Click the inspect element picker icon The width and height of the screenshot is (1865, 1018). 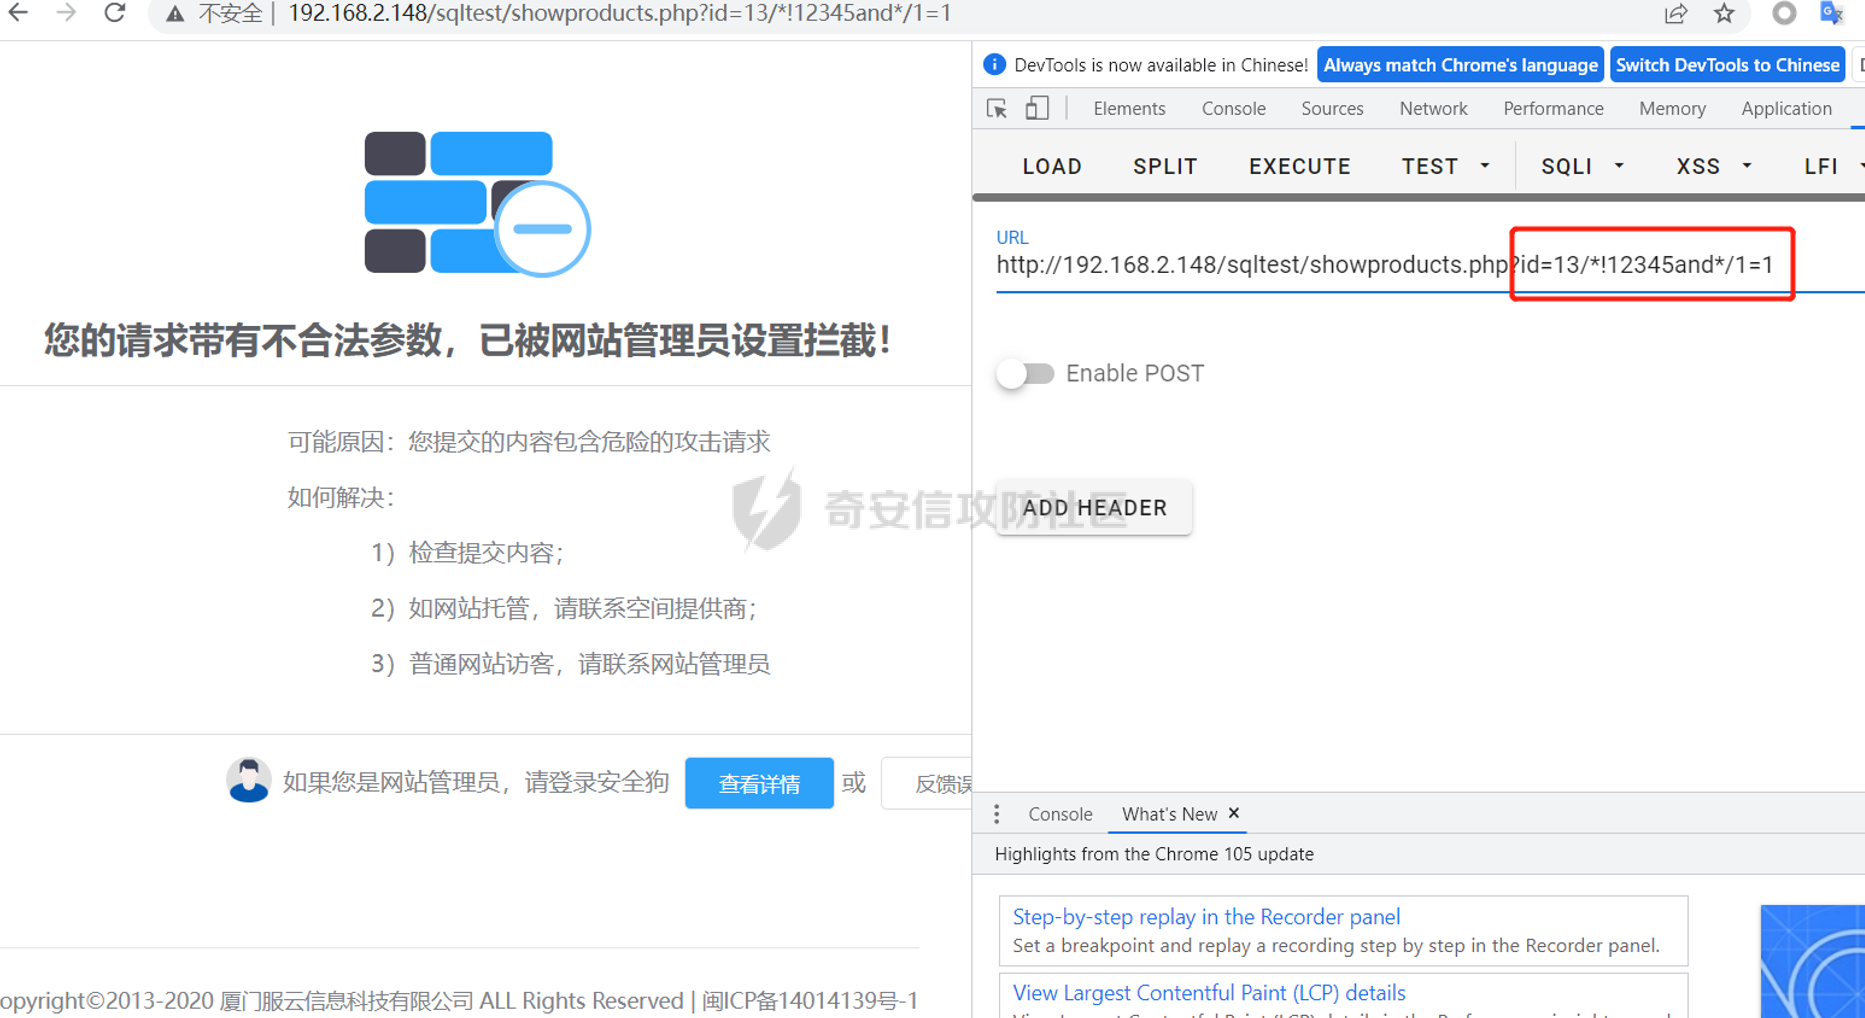(x=997, y=109)
